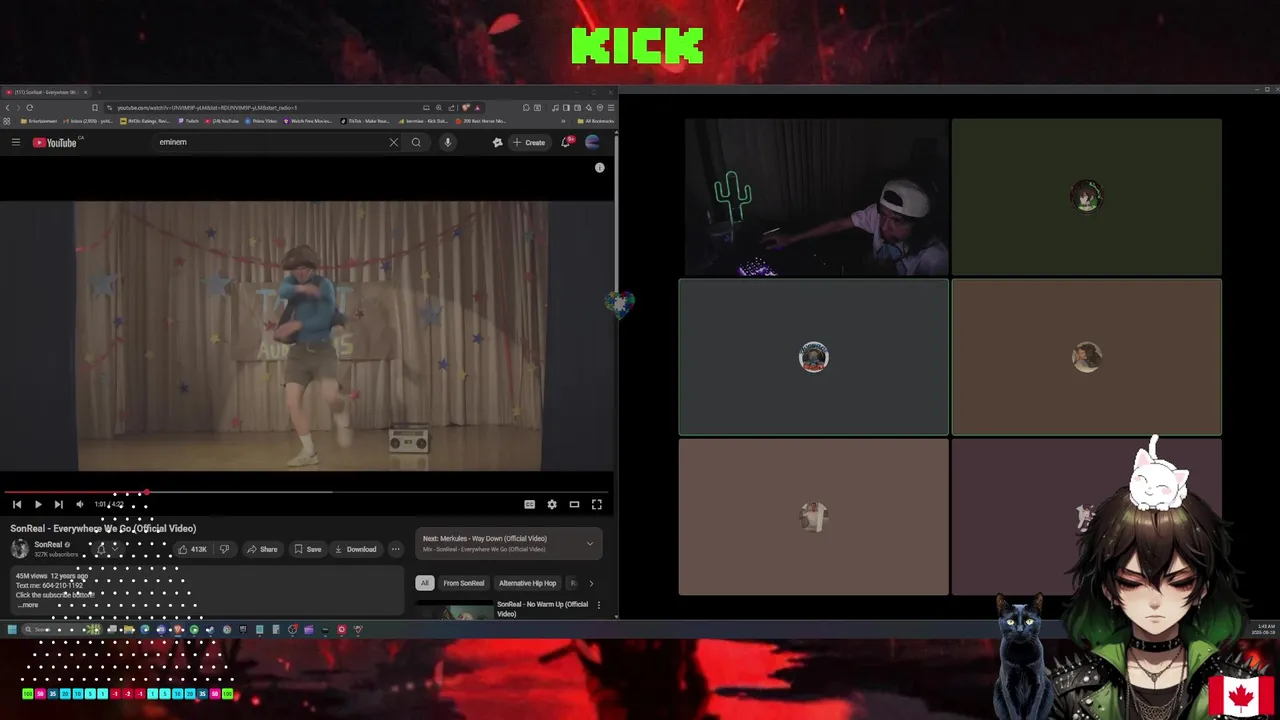Reload the page with the browser refresh icon

coord(30,107)
